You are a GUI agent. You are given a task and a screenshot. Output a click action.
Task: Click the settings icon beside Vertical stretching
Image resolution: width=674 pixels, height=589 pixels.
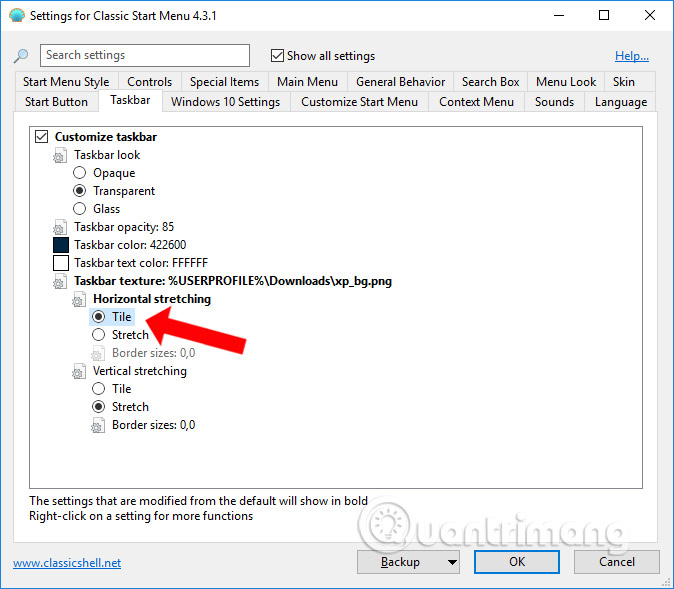click(x=79, y=371)
